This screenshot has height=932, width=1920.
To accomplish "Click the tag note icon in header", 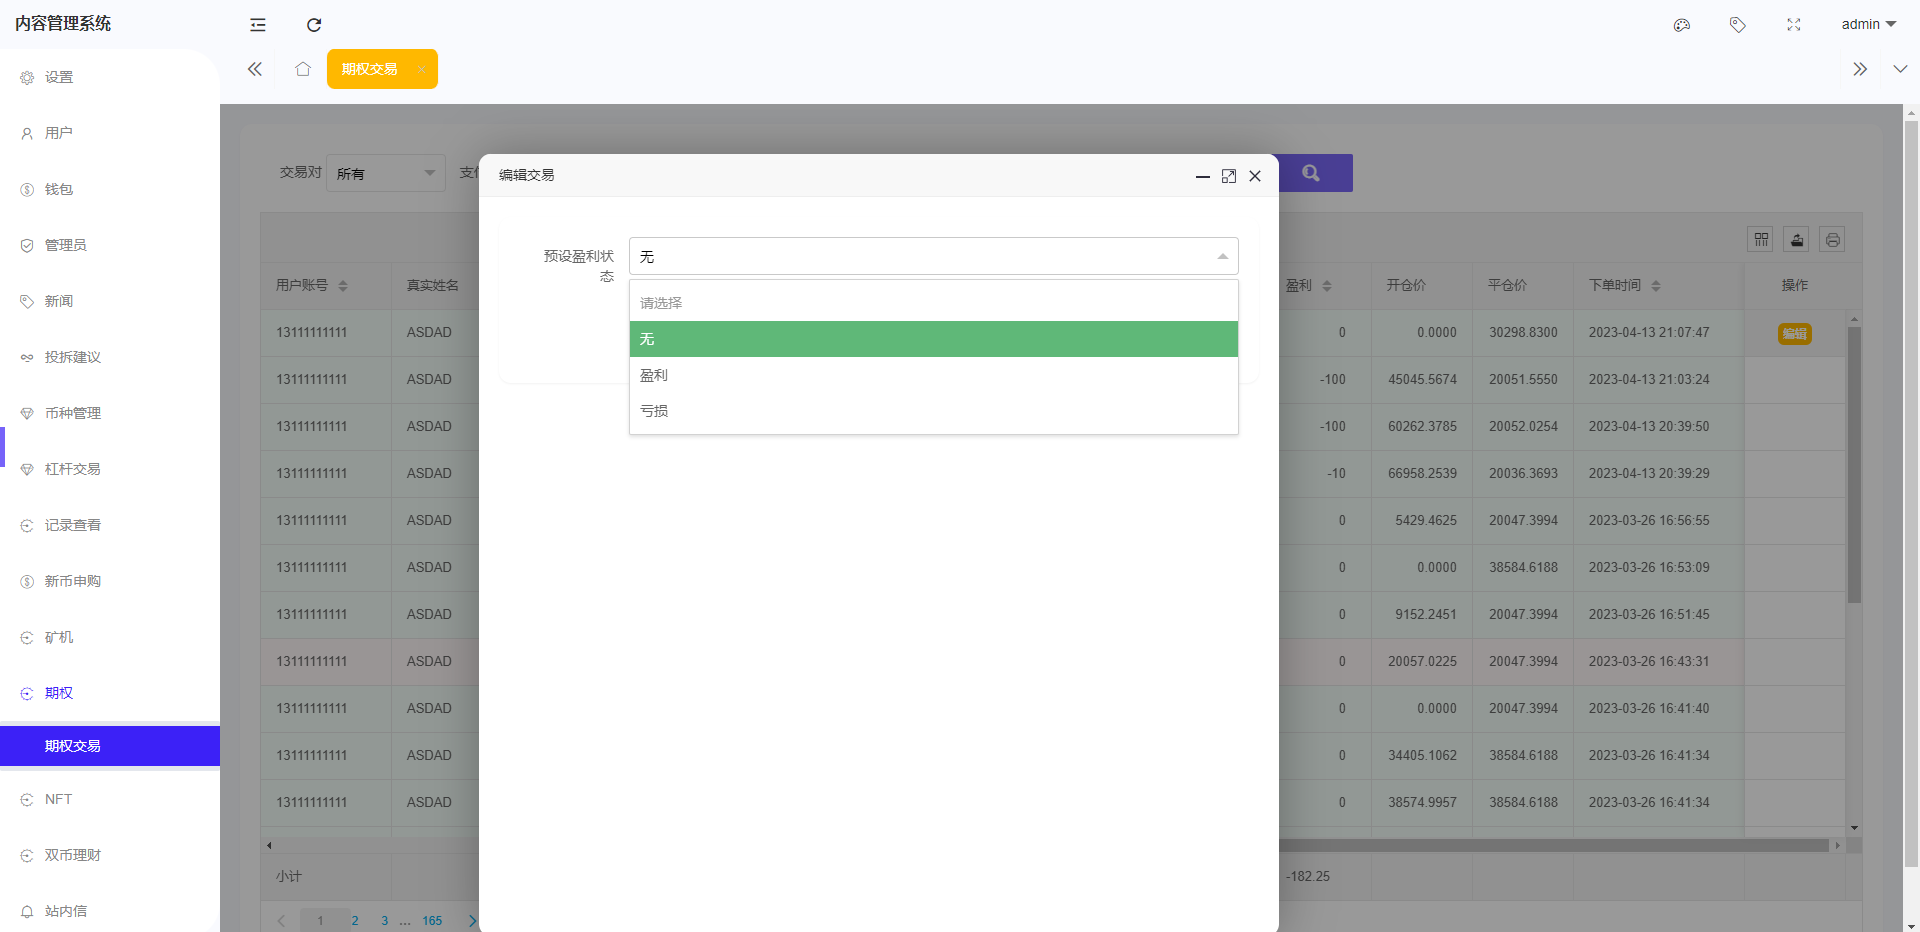I will click(1738, 25).
